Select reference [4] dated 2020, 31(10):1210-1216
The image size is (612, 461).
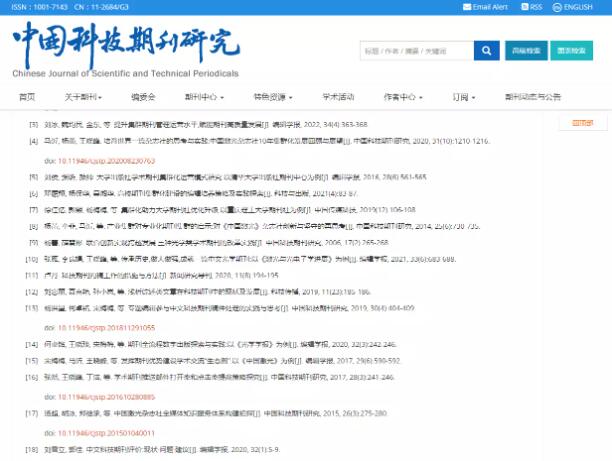[x=260, y=141]
